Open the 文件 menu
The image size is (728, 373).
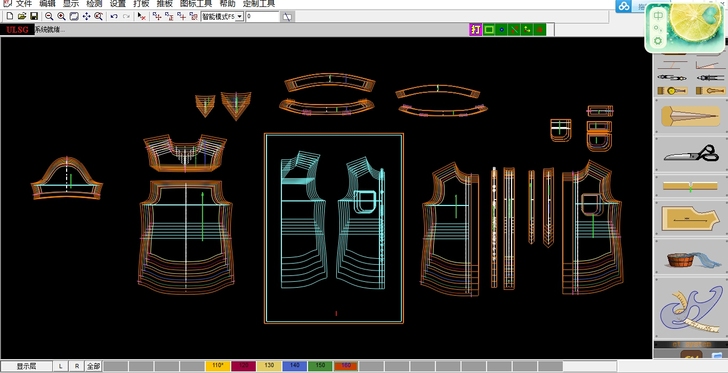24,4
